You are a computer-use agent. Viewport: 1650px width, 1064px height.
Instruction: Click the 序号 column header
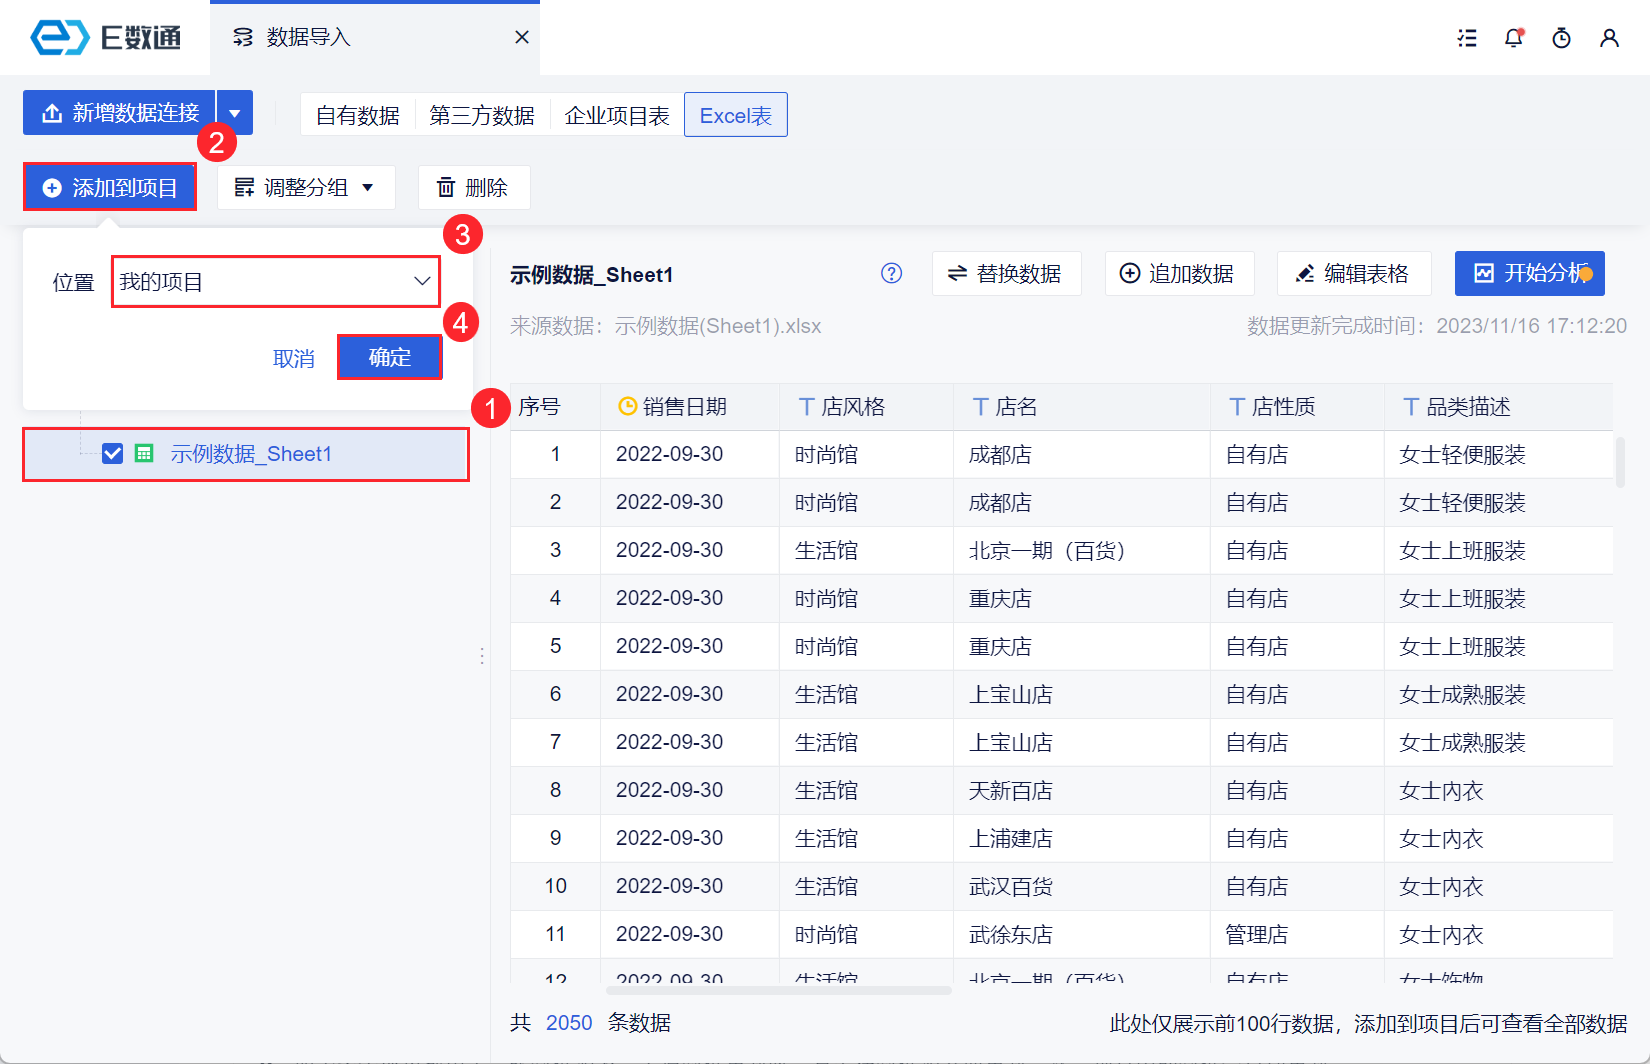tap(555, 407)
